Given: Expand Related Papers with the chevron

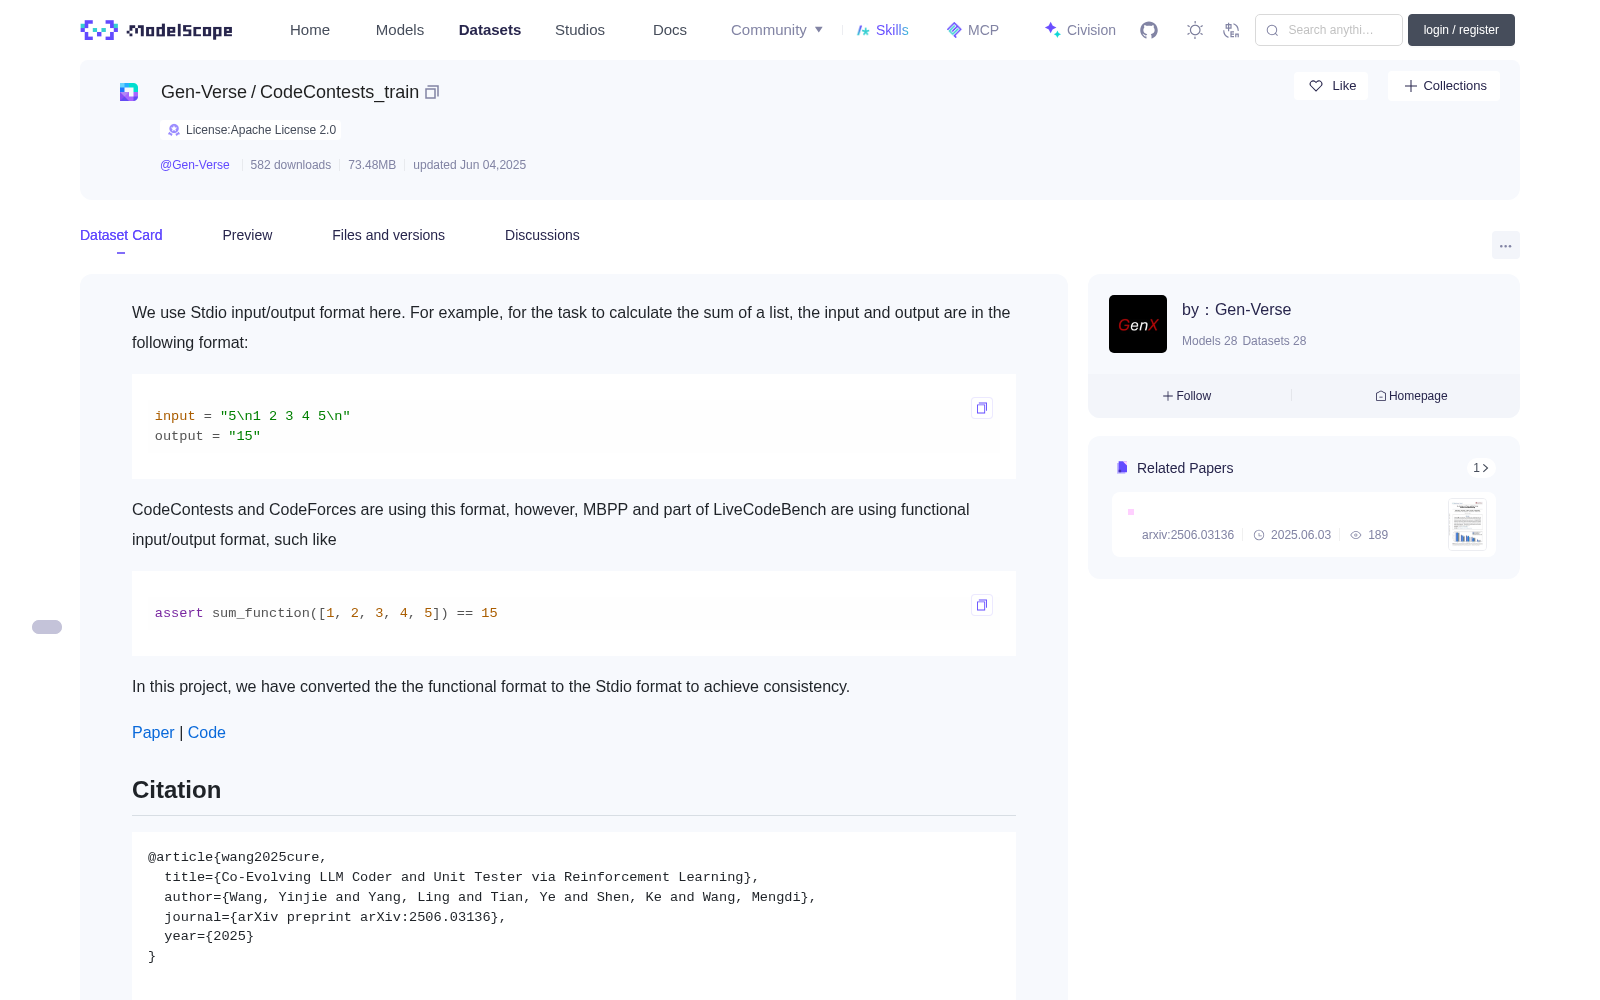Looking at the screenshot, I should (x=1481, y=468).
